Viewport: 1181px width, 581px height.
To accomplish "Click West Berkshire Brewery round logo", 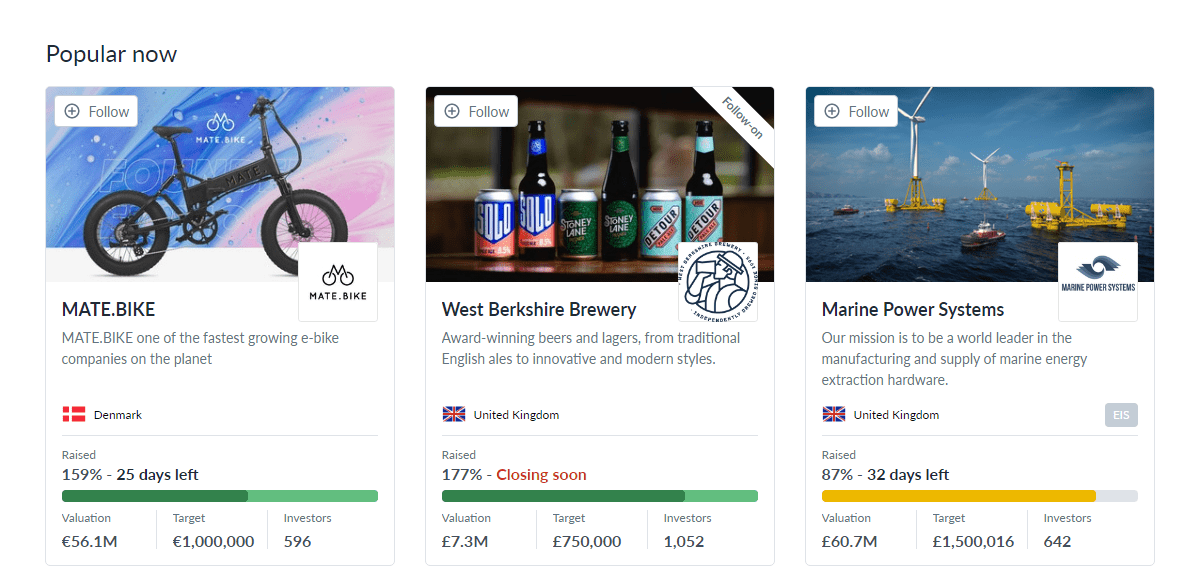I will click(718, 282).
